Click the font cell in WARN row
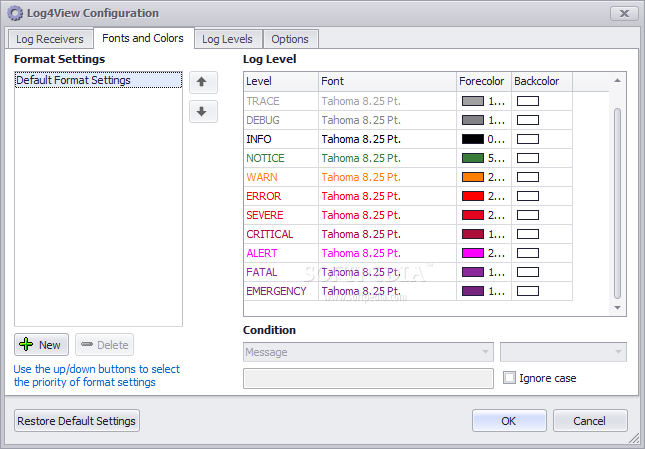The width and height of the screenshot is (645, 449). (387, 177)
